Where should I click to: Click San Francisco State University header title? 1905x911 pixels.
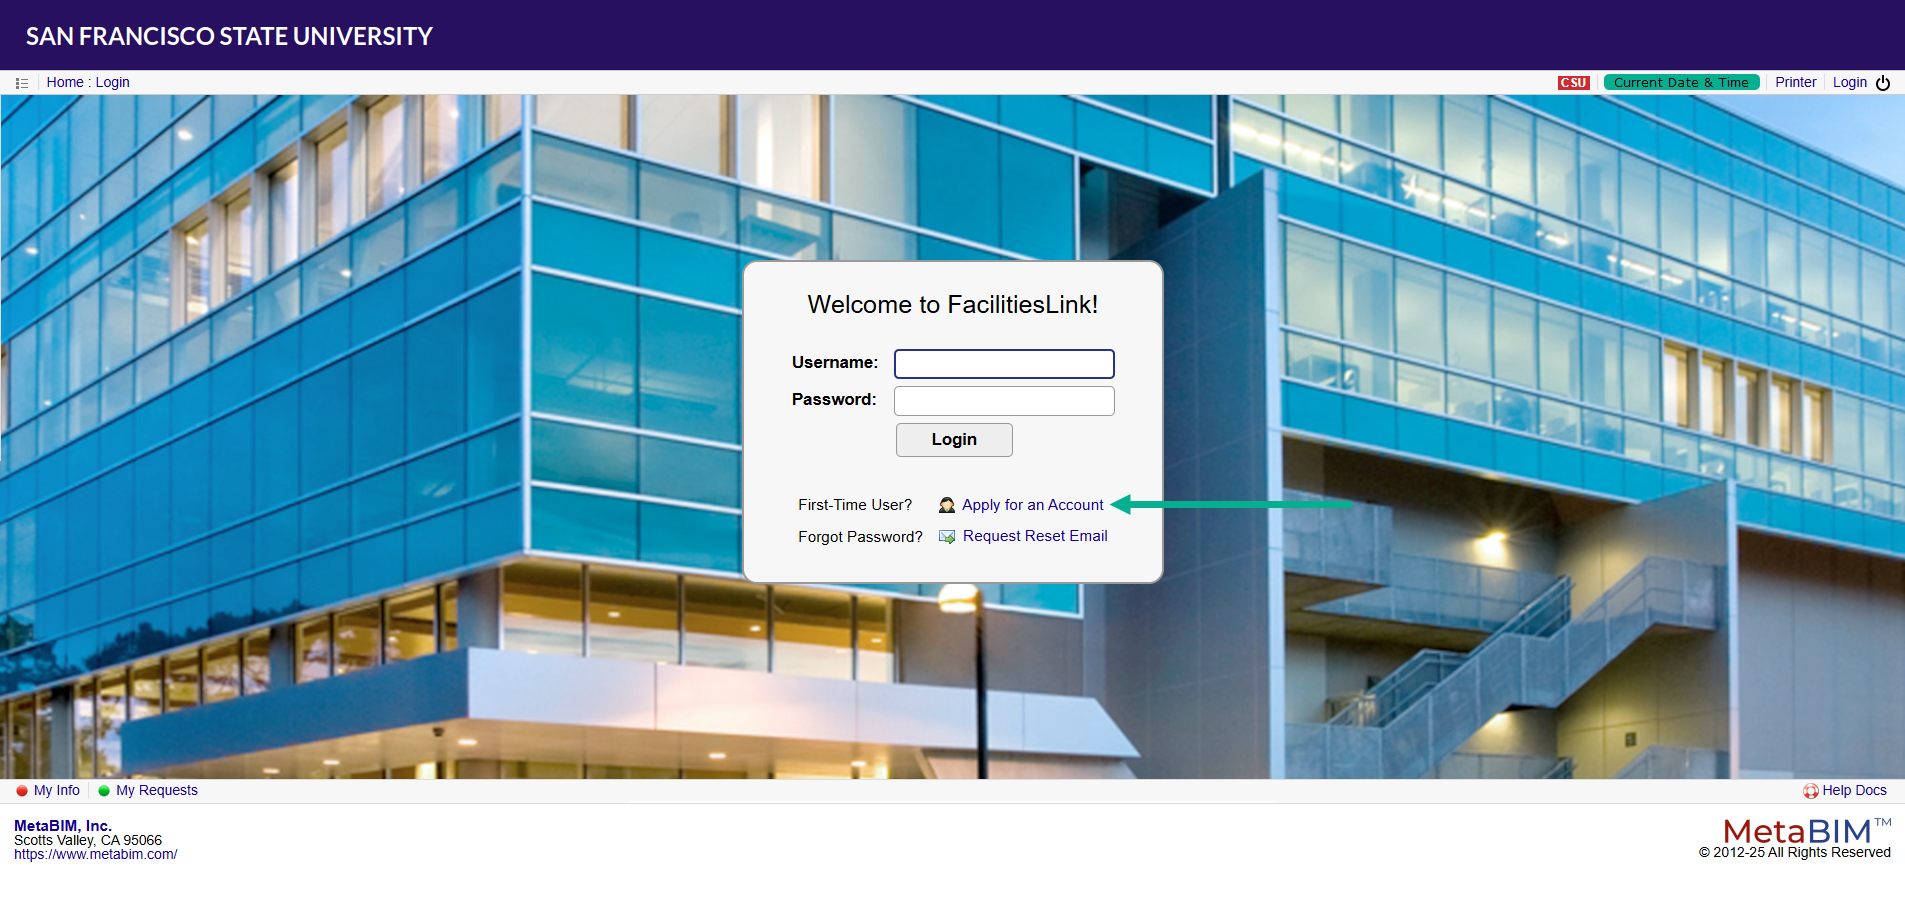pos(229,36)
